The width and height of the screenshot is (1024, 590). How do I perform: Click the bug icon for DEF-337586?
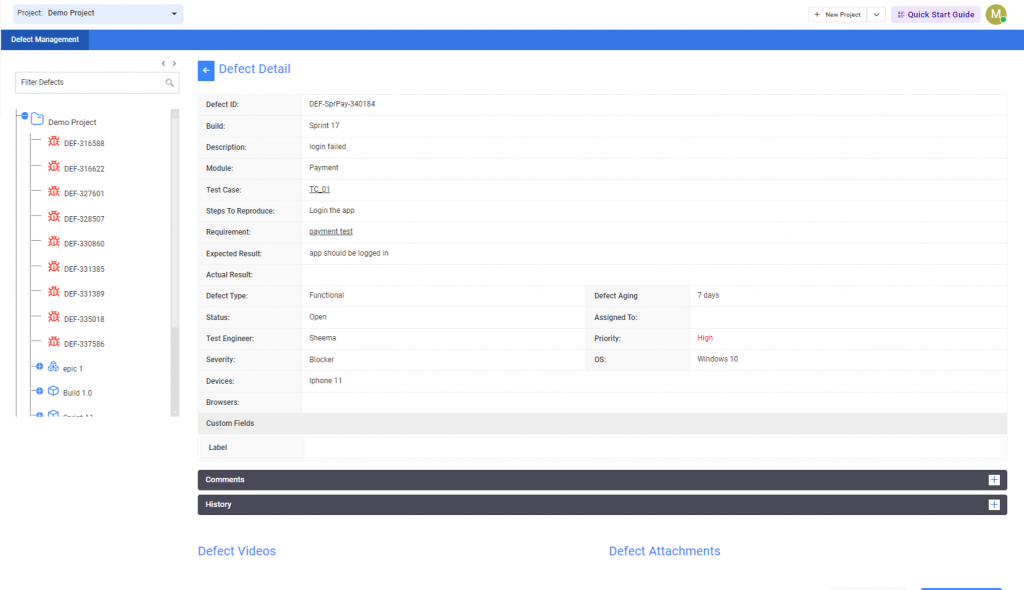pos(54,342)
